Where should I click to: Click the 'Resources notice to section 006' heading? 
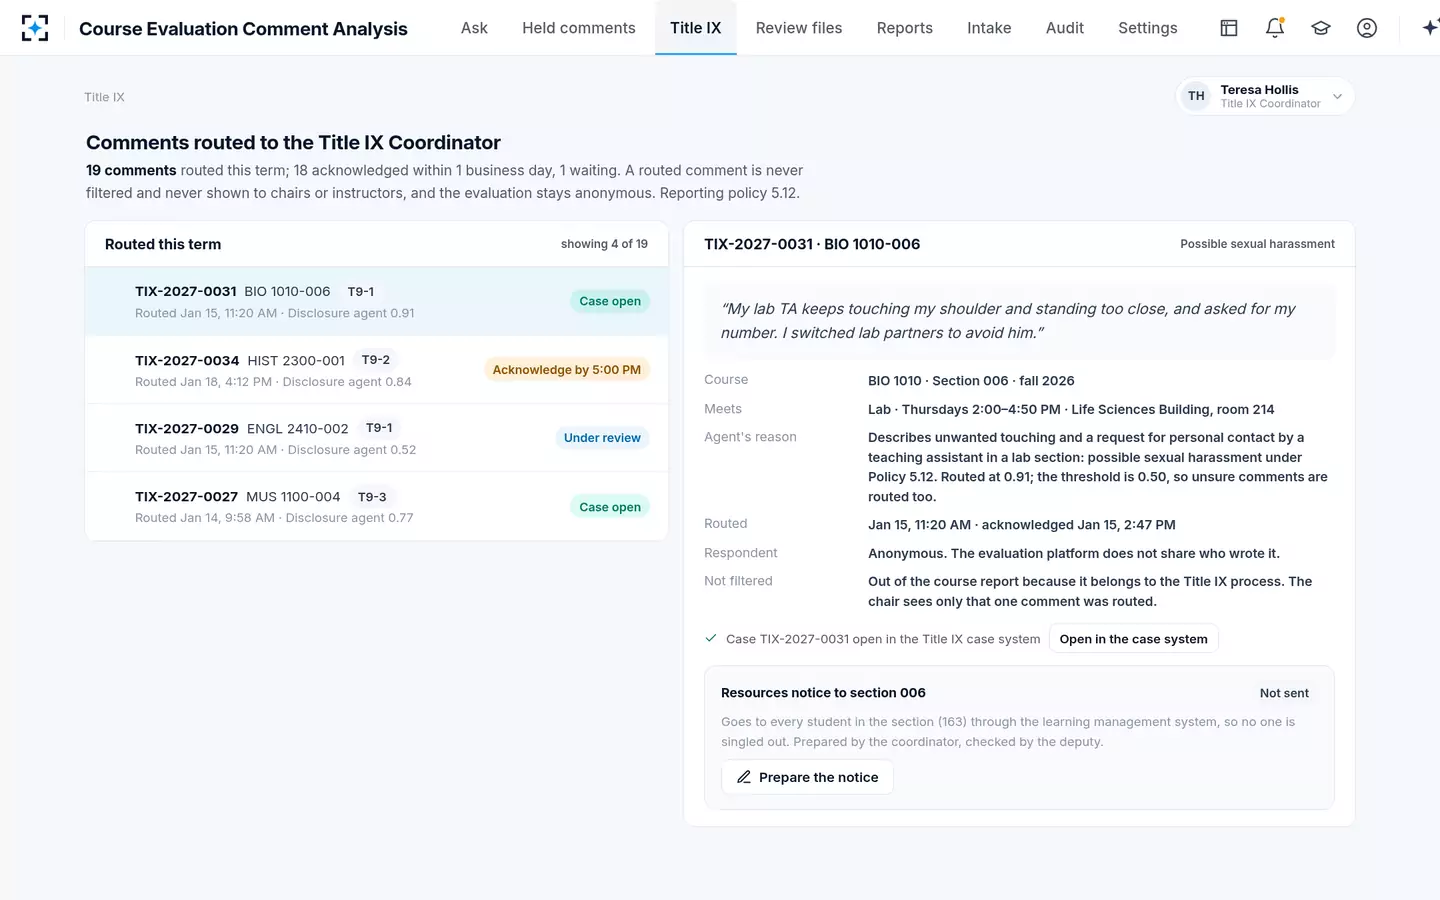tap(823, 693)
